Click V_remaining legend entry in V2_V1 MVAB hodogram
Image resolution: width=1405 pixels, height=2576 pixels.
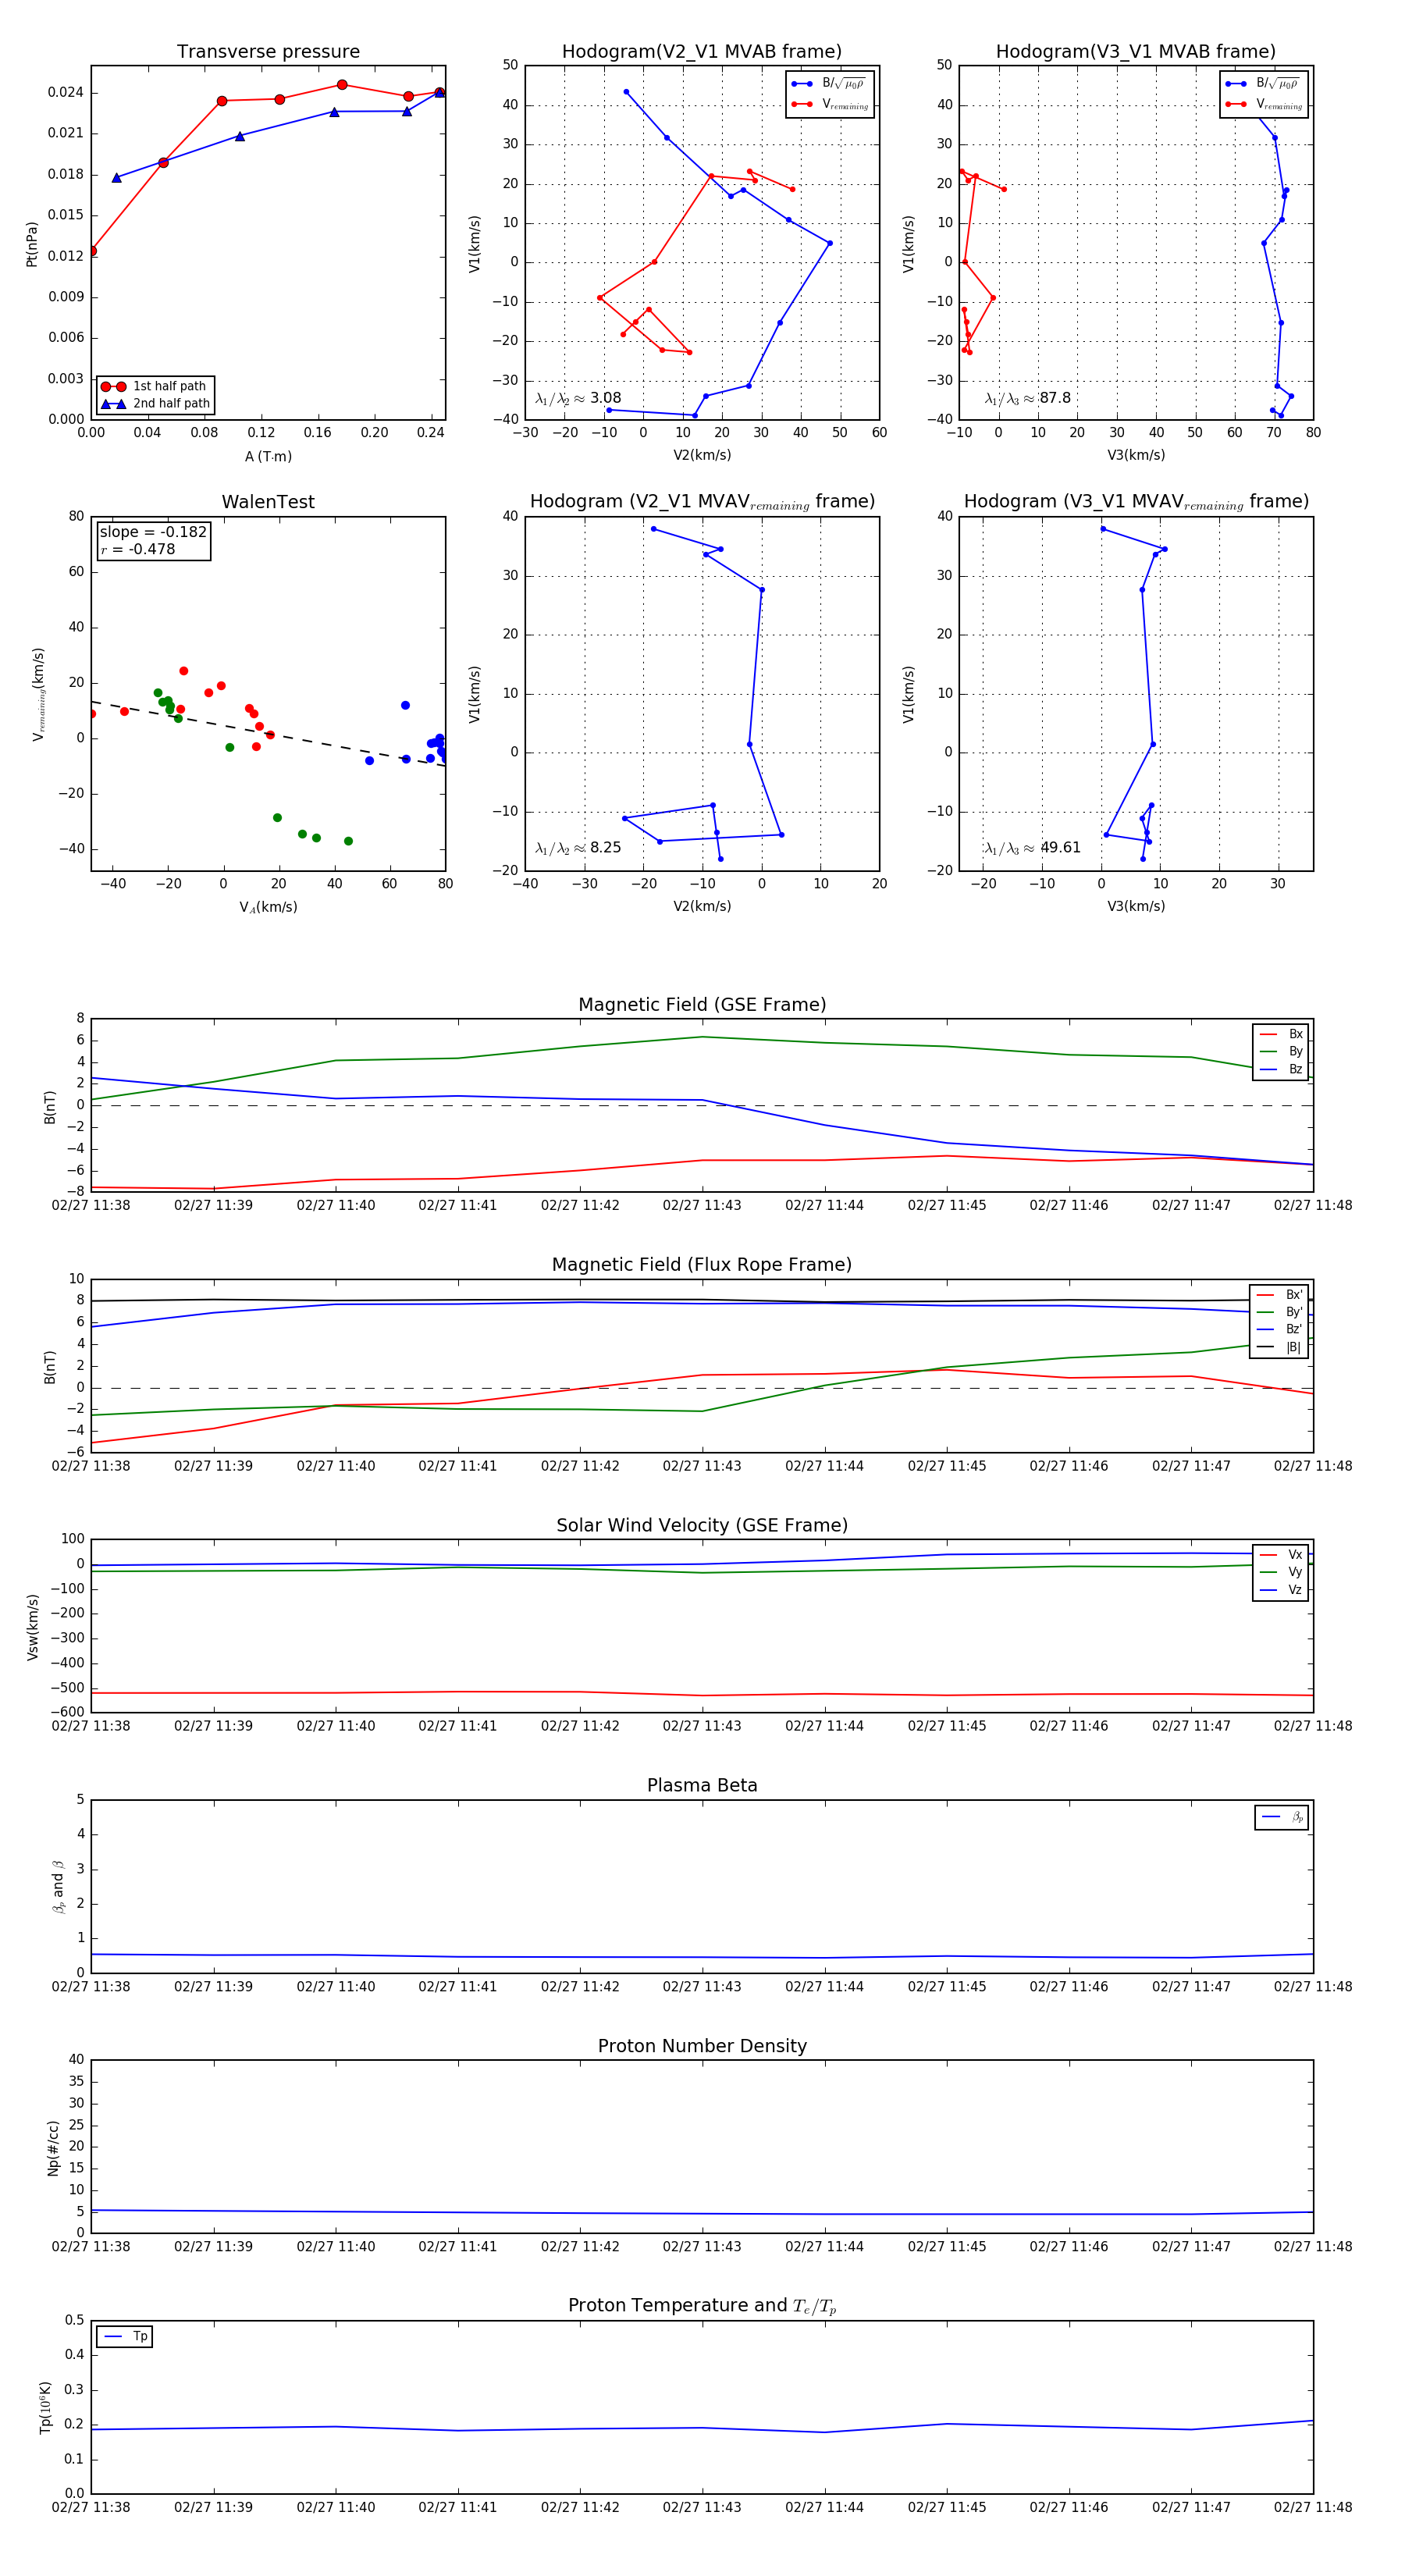(x=829, y=104)
